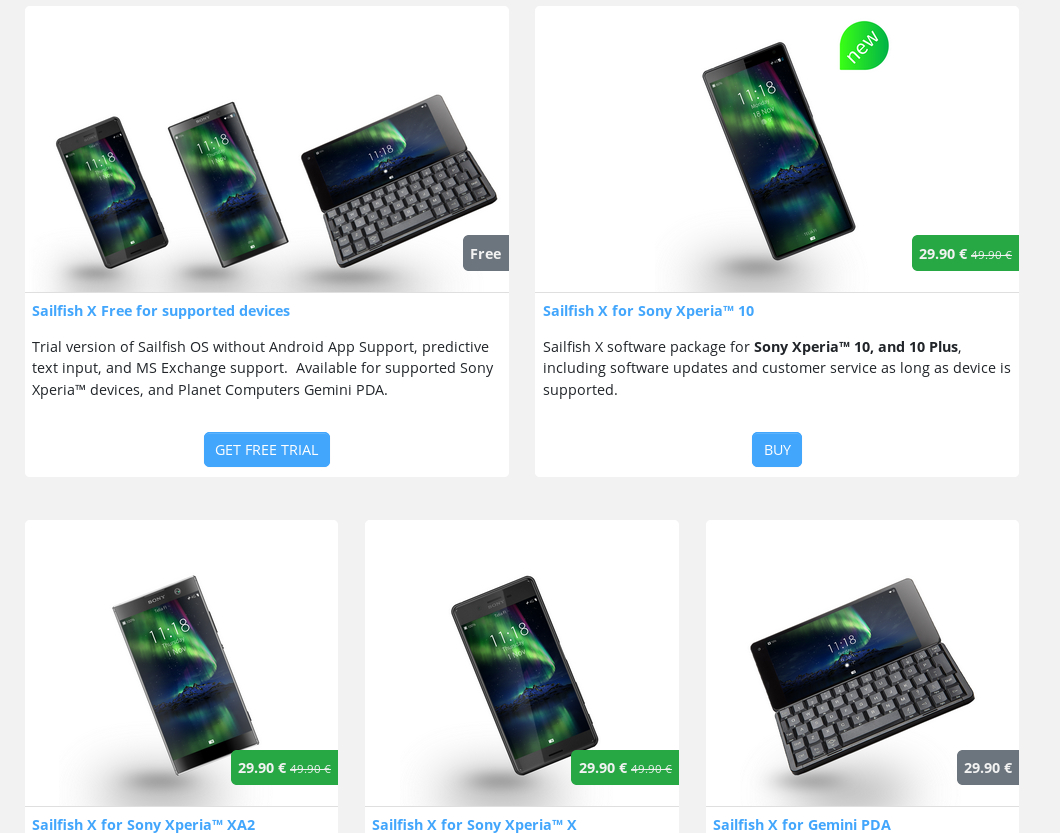Click the Sony Xperia X phone image
This screenshot has height=833, width=1060.
524,674
